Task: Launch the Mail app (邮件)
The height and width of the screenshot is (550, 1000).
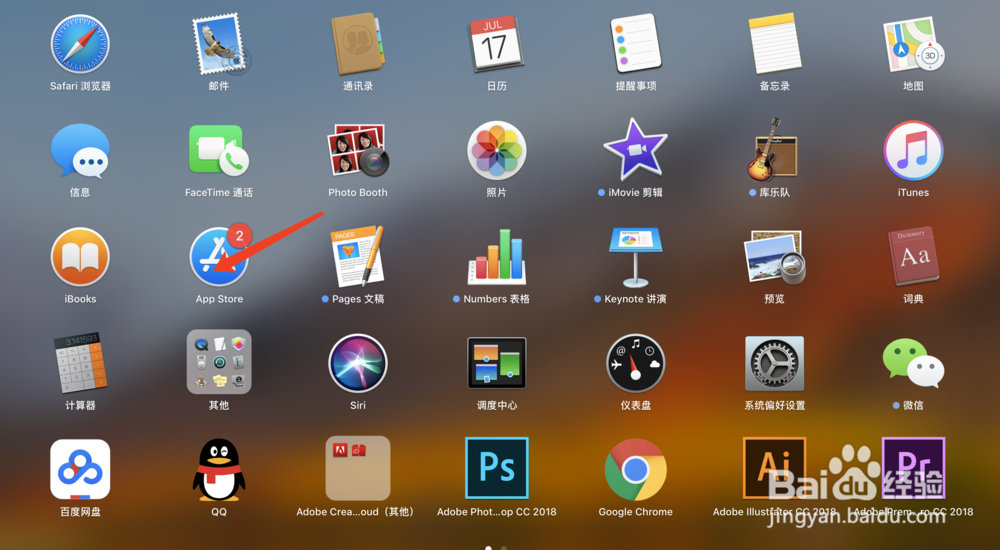Action: point(219,44)
